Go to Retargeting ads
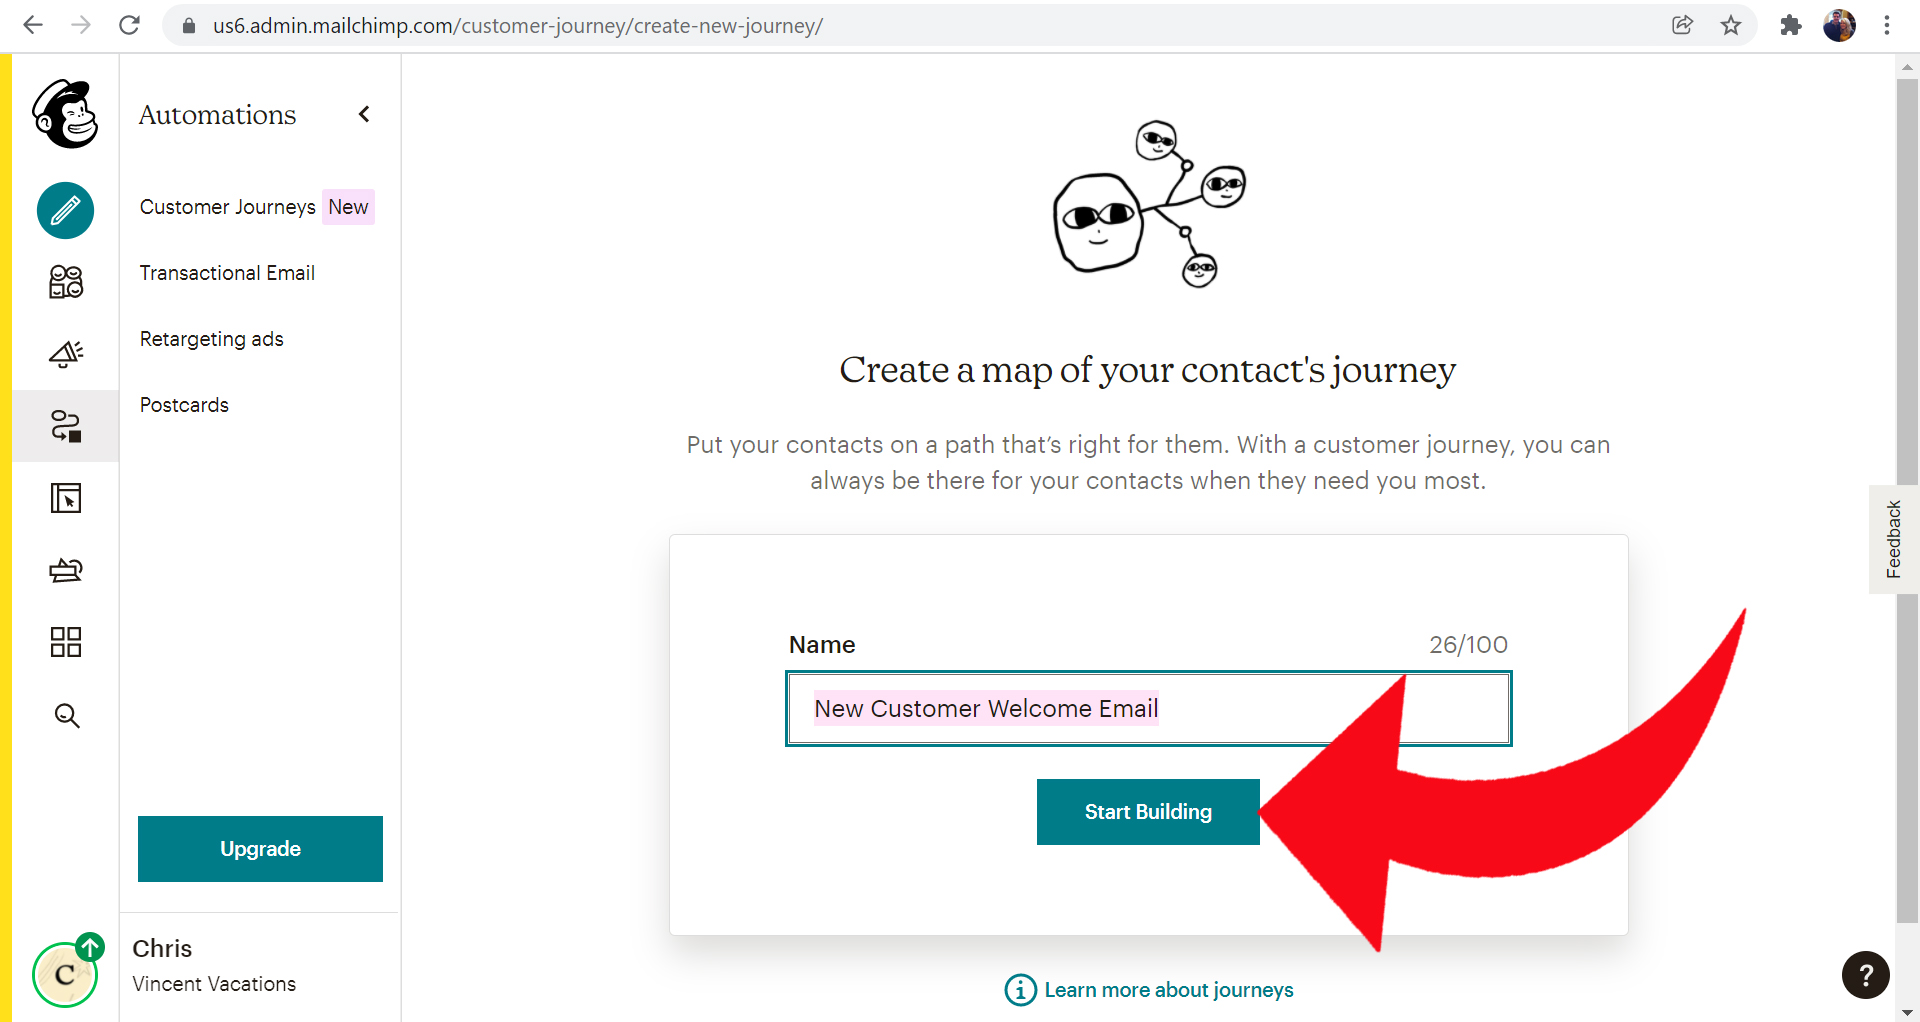 pyautogui.click(x=212, y=339)
